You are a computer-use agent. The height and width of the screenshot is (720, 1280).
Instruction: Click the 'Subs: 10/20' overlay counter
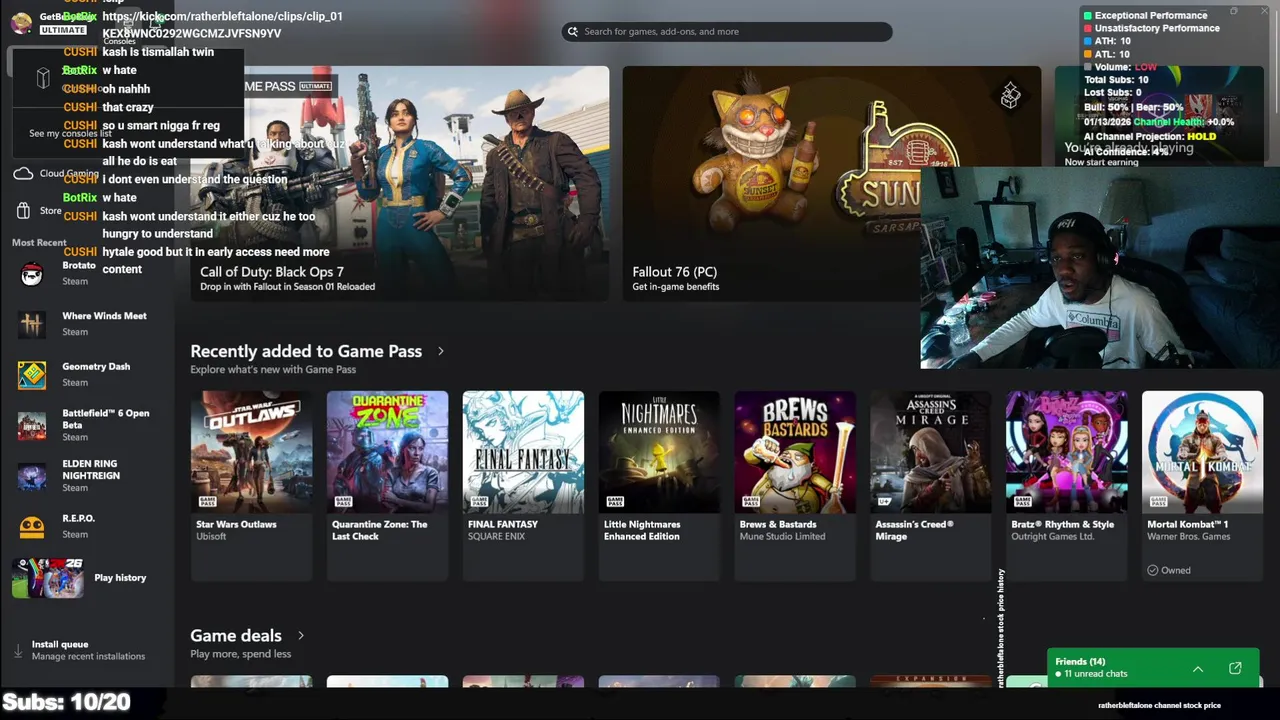point(67,702)
